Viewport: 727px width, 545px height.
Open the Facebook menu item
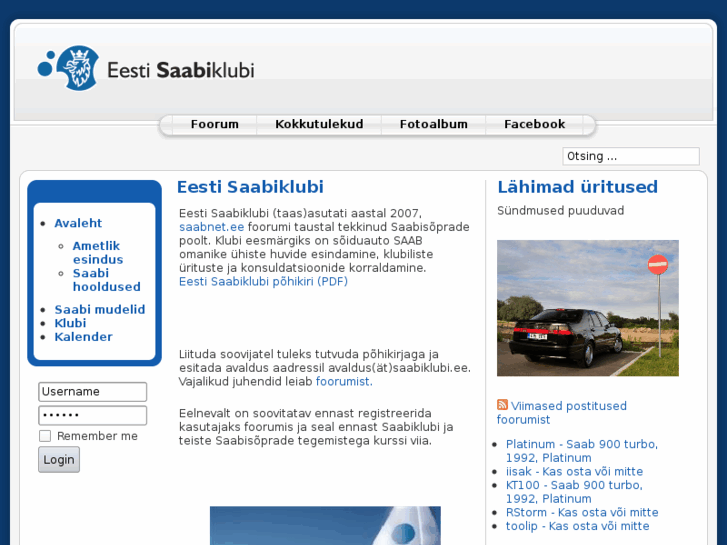pyautogui.click(x=535, y=124)
